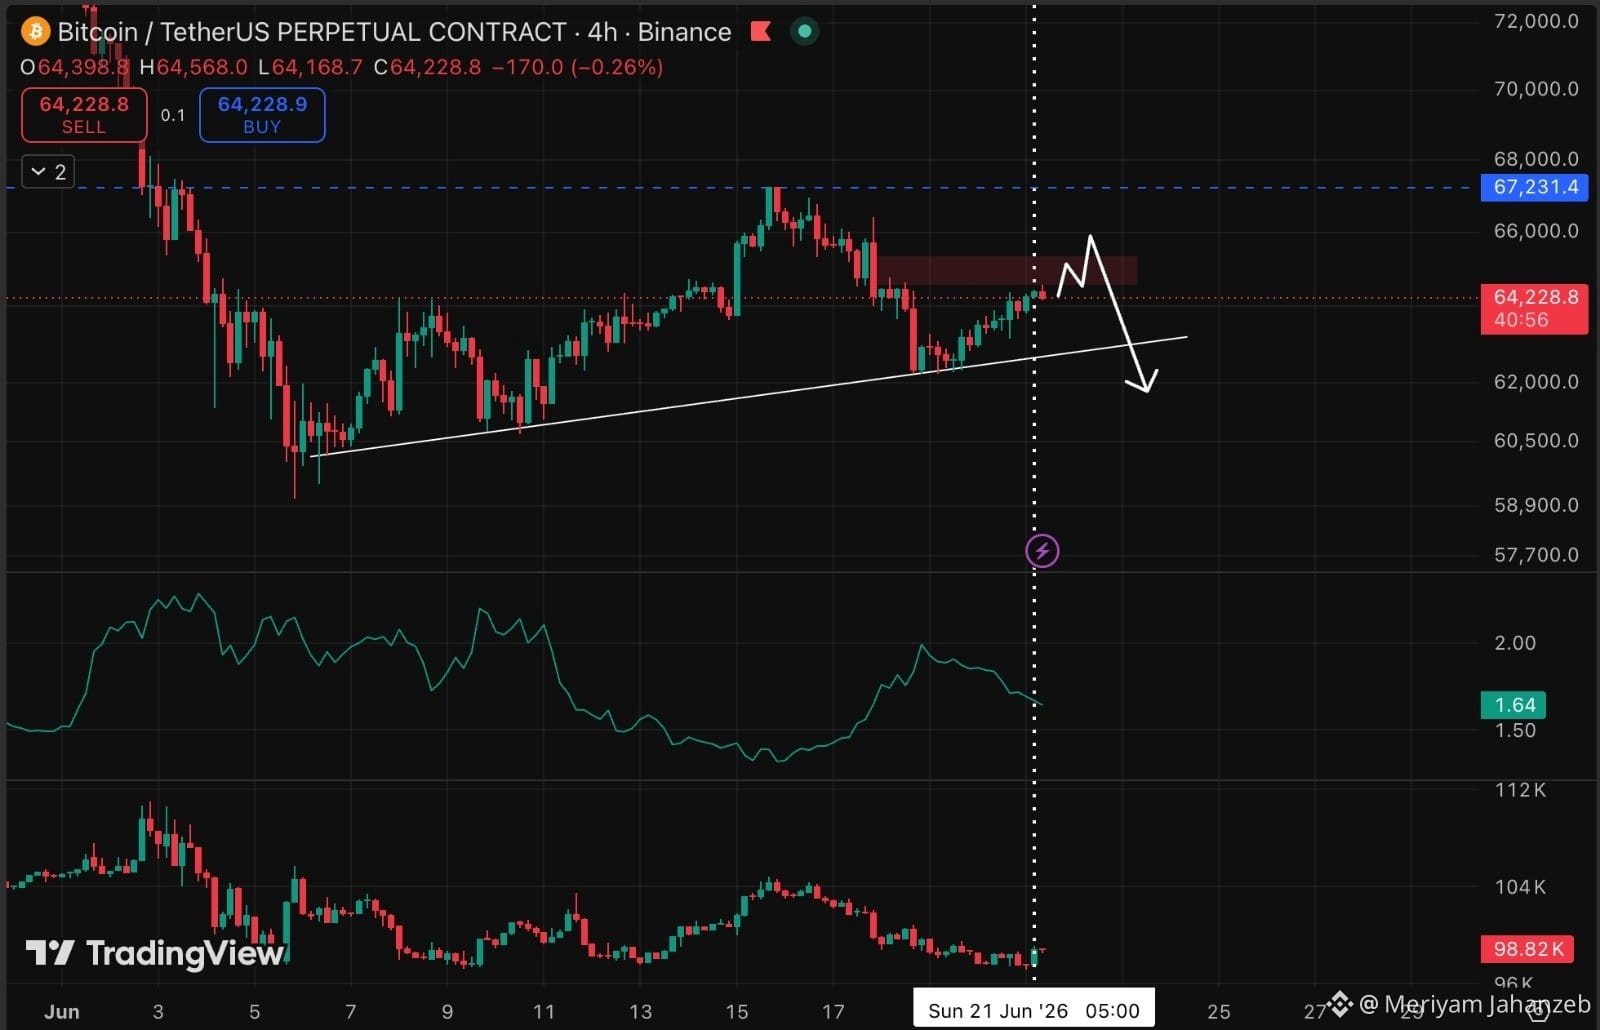Click the 60,500.0 price axis label
The image size is (1600, 1030).
point(1536,441)
